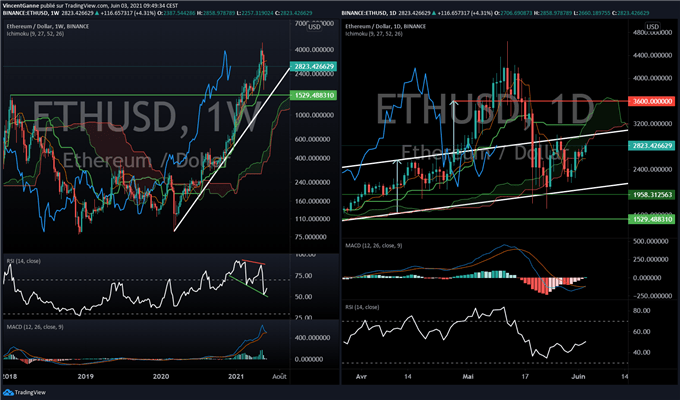Click the 4400.000000 value on daily price axis

(x=650, y=56)
